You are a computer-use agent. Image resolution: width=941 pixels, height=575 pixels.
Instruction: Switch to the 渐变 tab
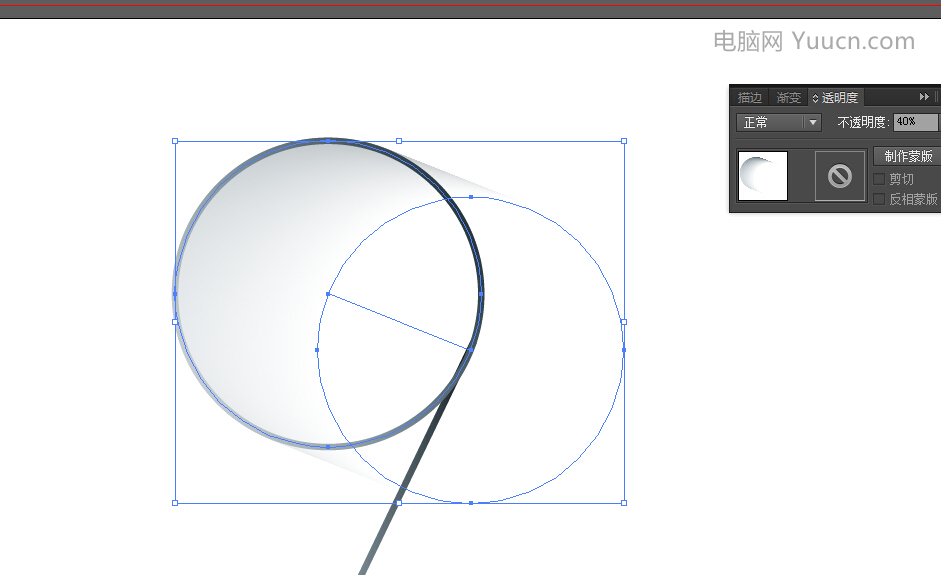789,97
